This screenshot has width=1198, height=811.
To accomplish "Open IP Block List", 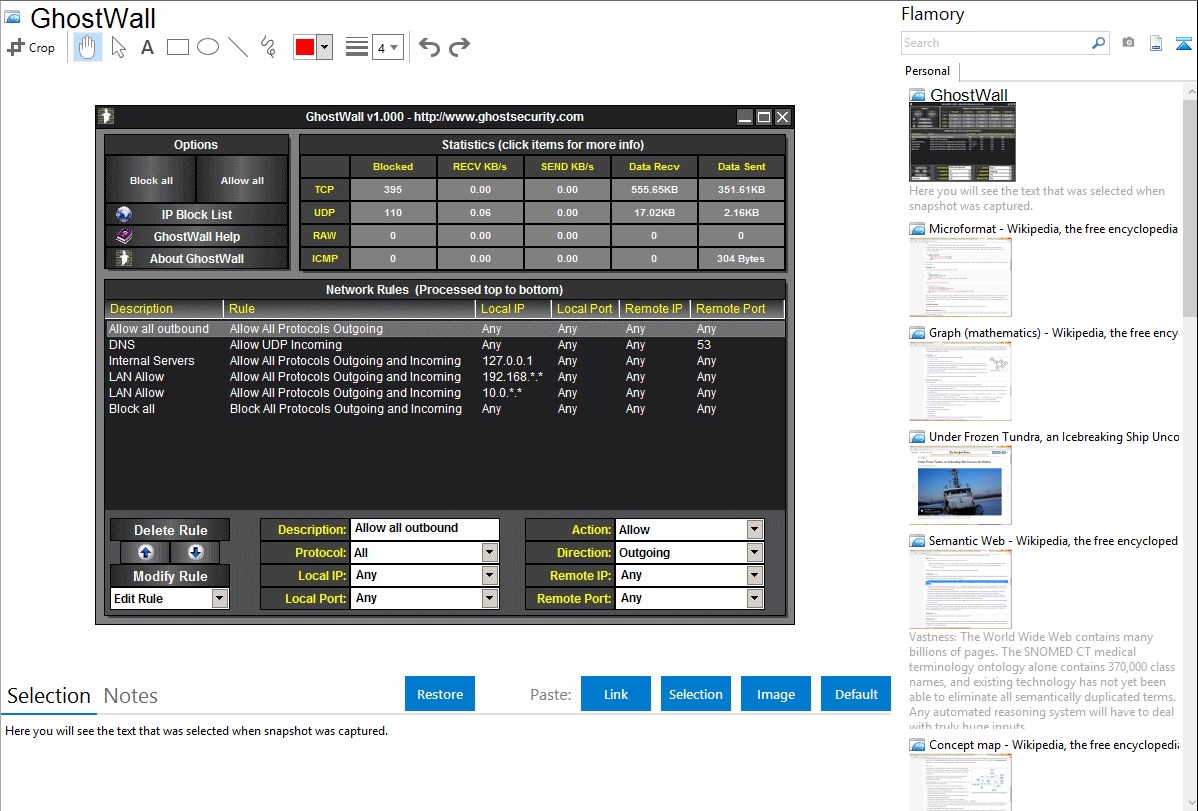I will [197, 215].
